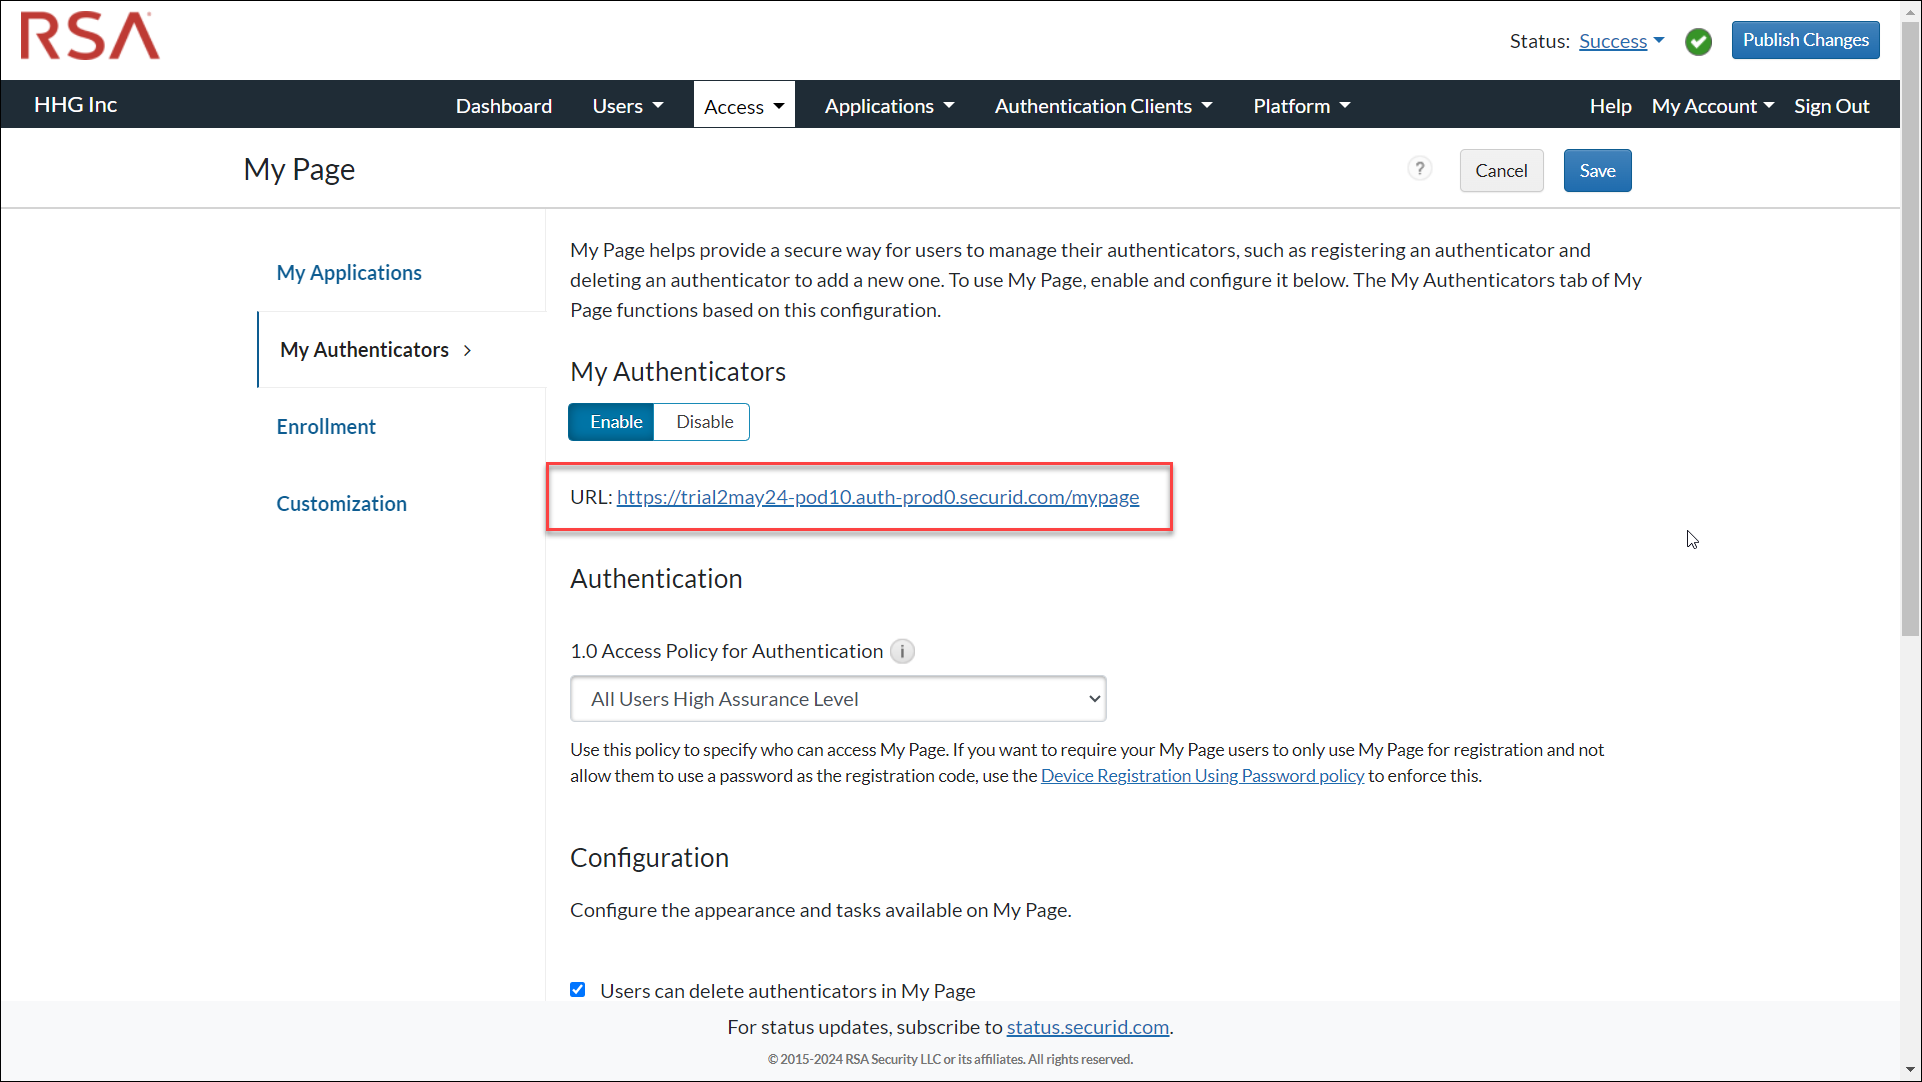Screen dimensions: 1922x1082
Task: Expand the chevron next to My Authenticators
Action: [467, 350]
